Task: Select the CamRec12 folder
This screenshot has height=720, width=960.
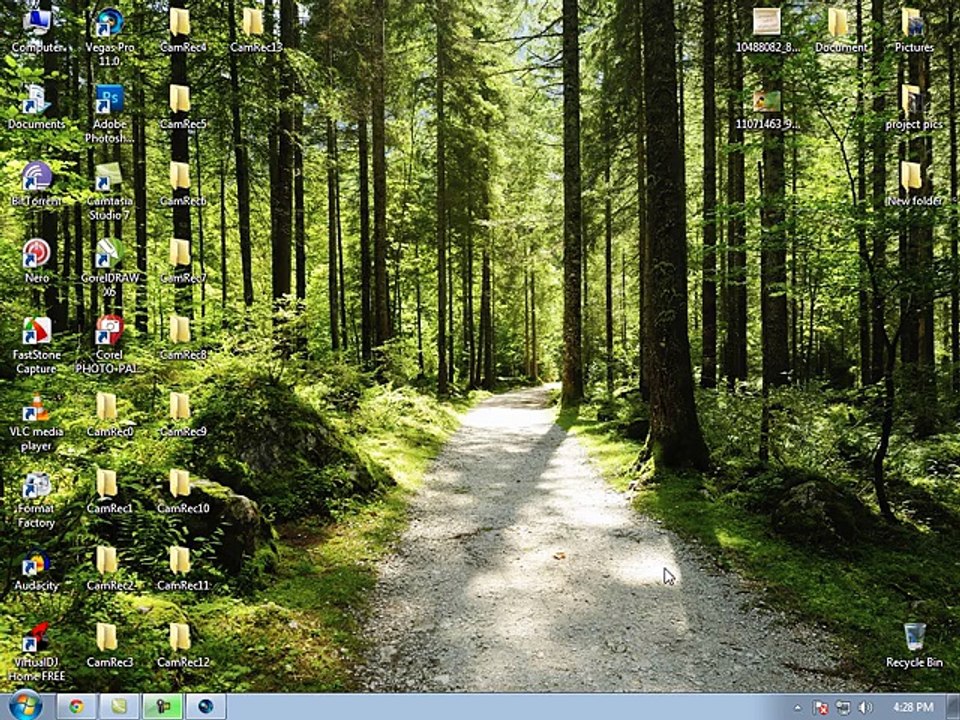Action: (182, 646)
